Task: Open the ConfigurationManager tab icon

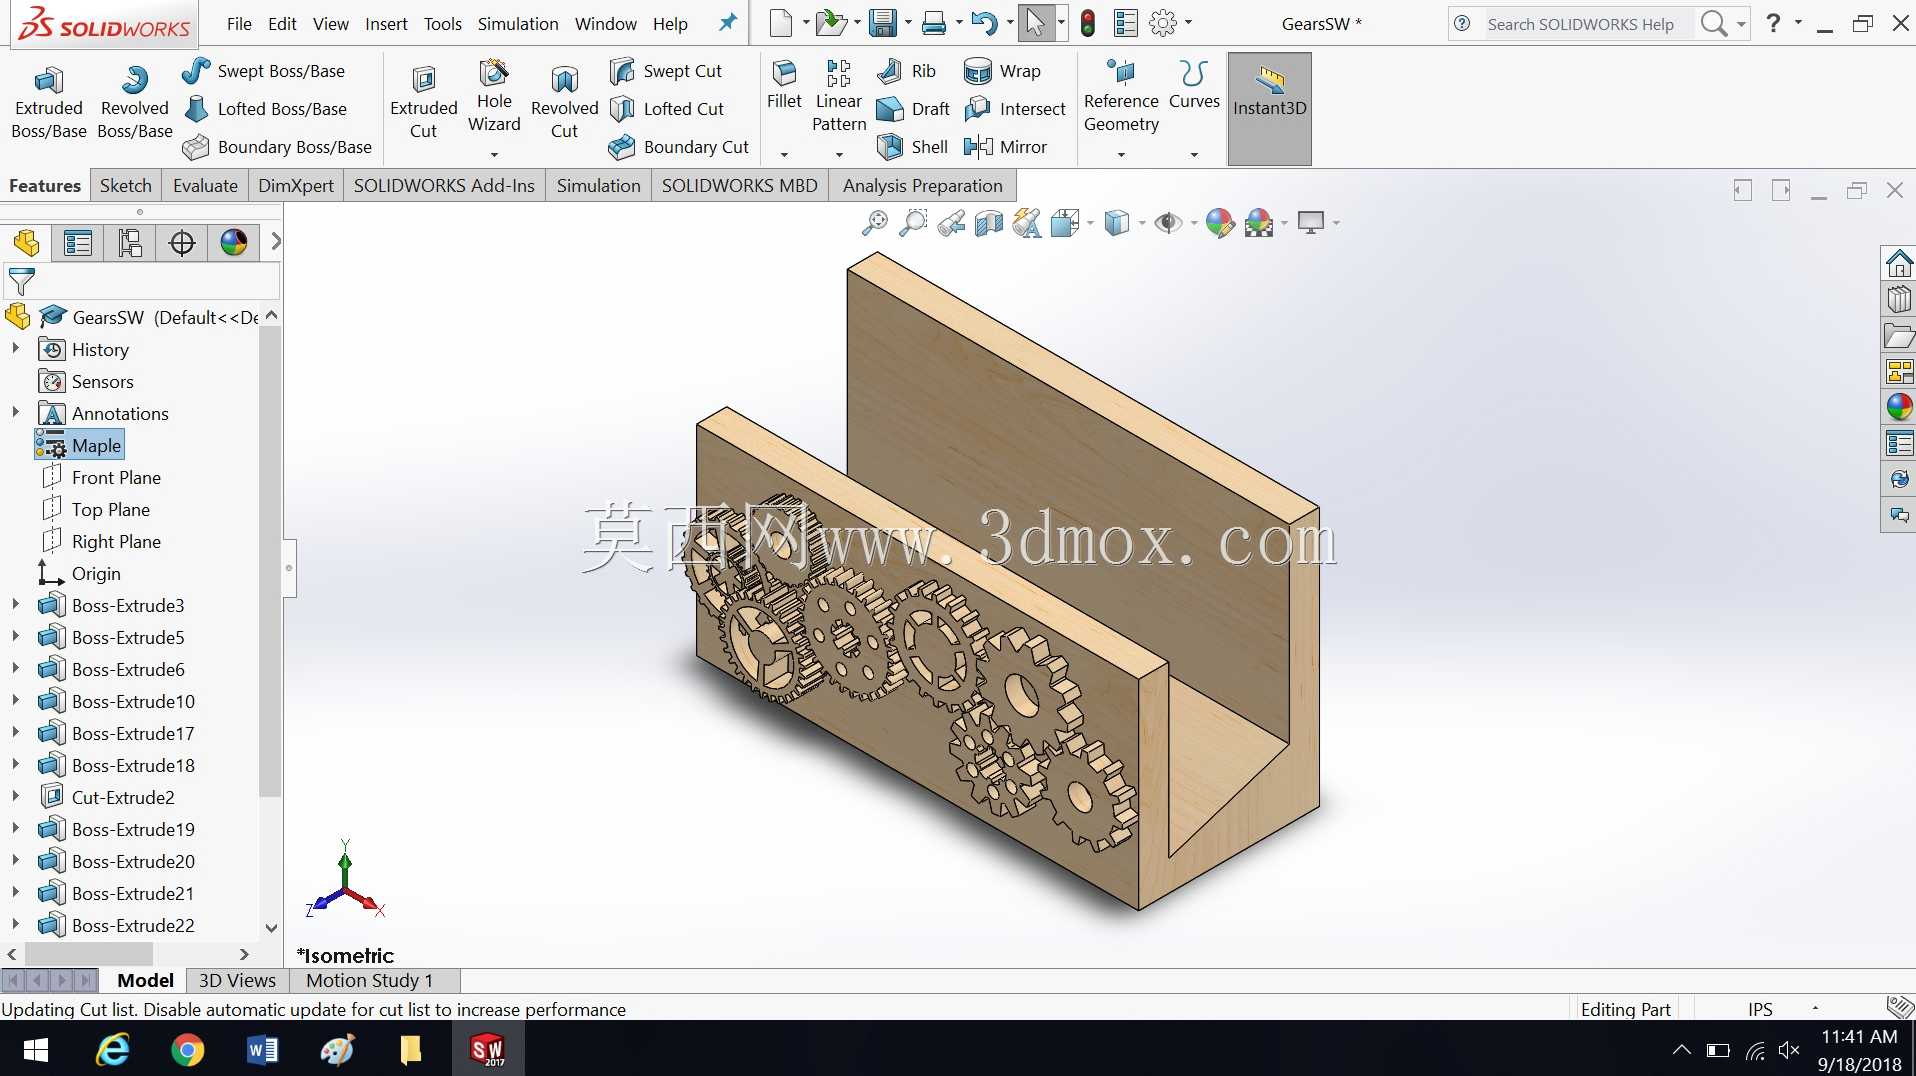Action: (x=130, y=242)
